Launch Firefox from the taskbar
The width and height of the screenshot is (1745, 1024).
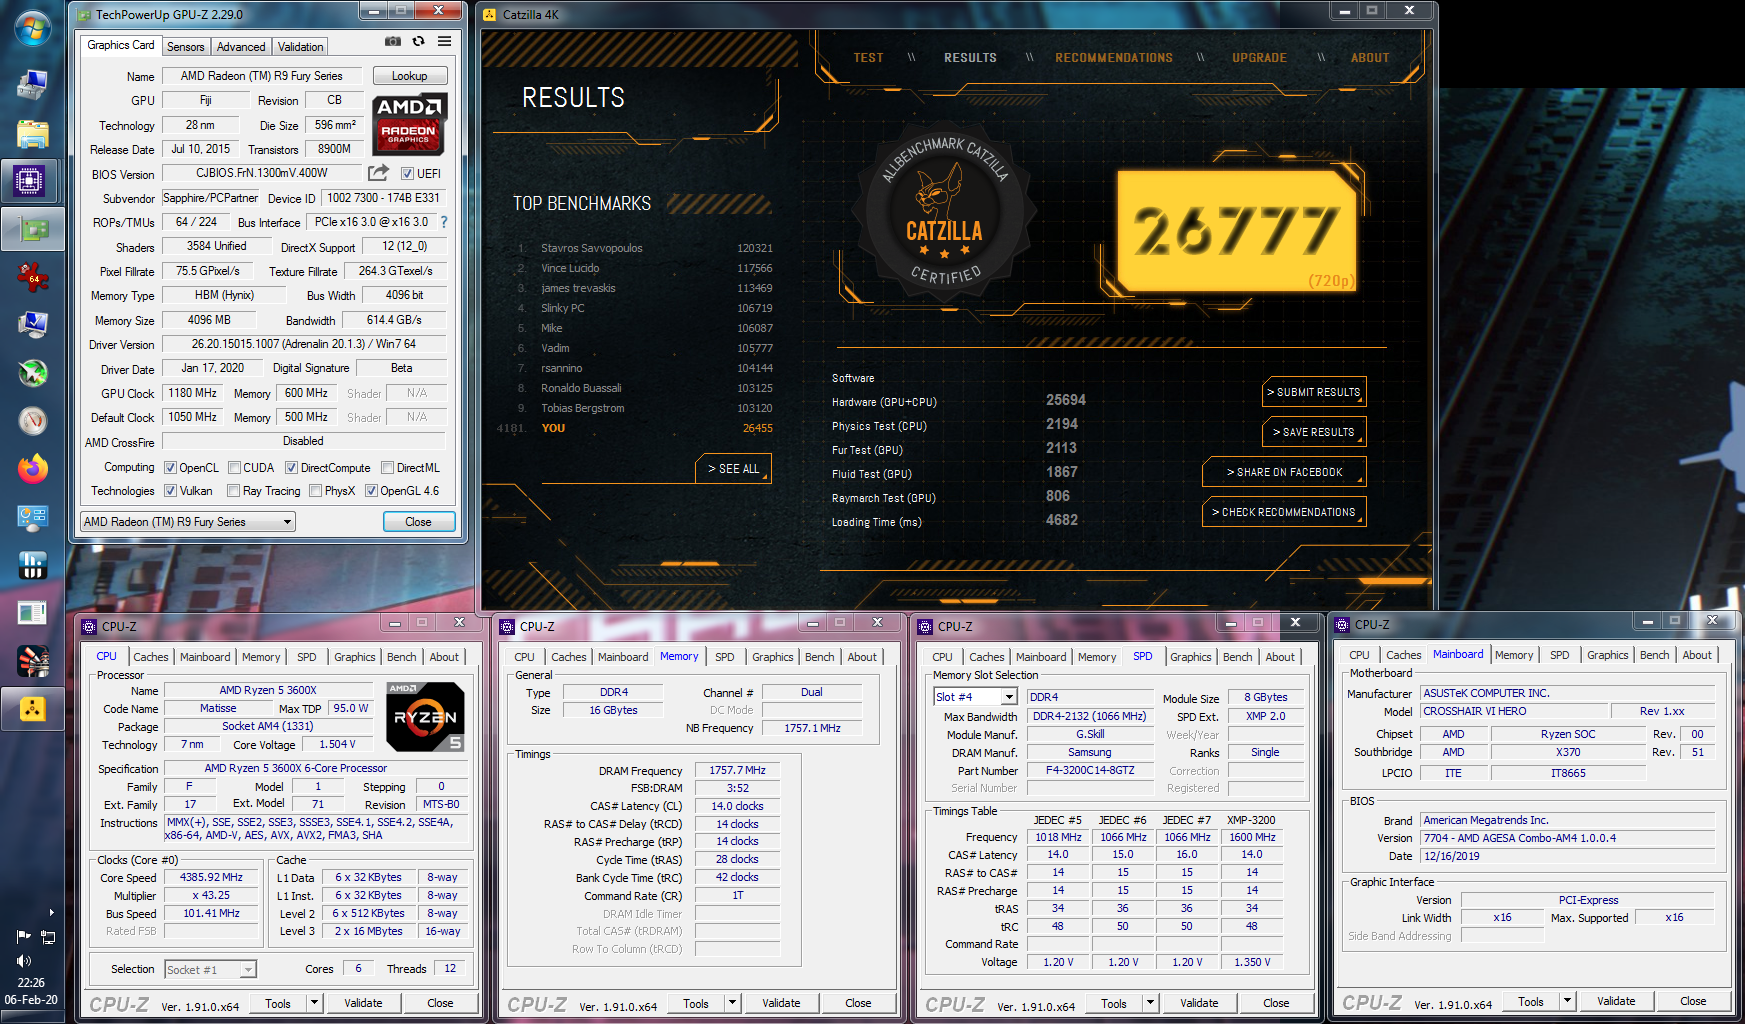coord(32,469)
